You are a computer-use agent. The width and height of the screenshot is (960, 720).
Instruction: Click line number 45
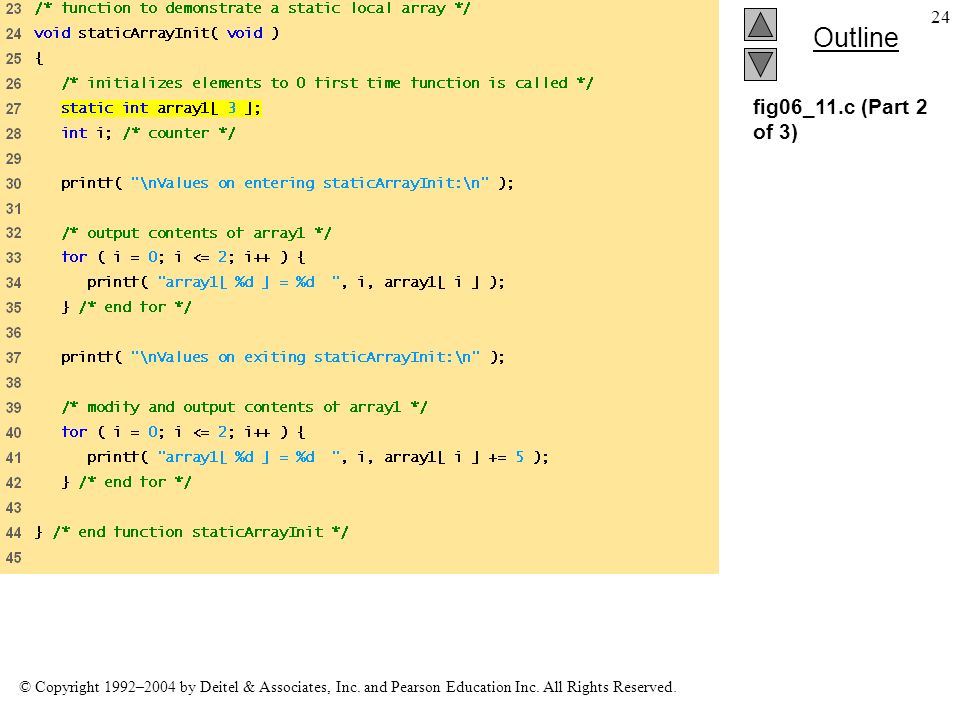(x=13, y=558)
